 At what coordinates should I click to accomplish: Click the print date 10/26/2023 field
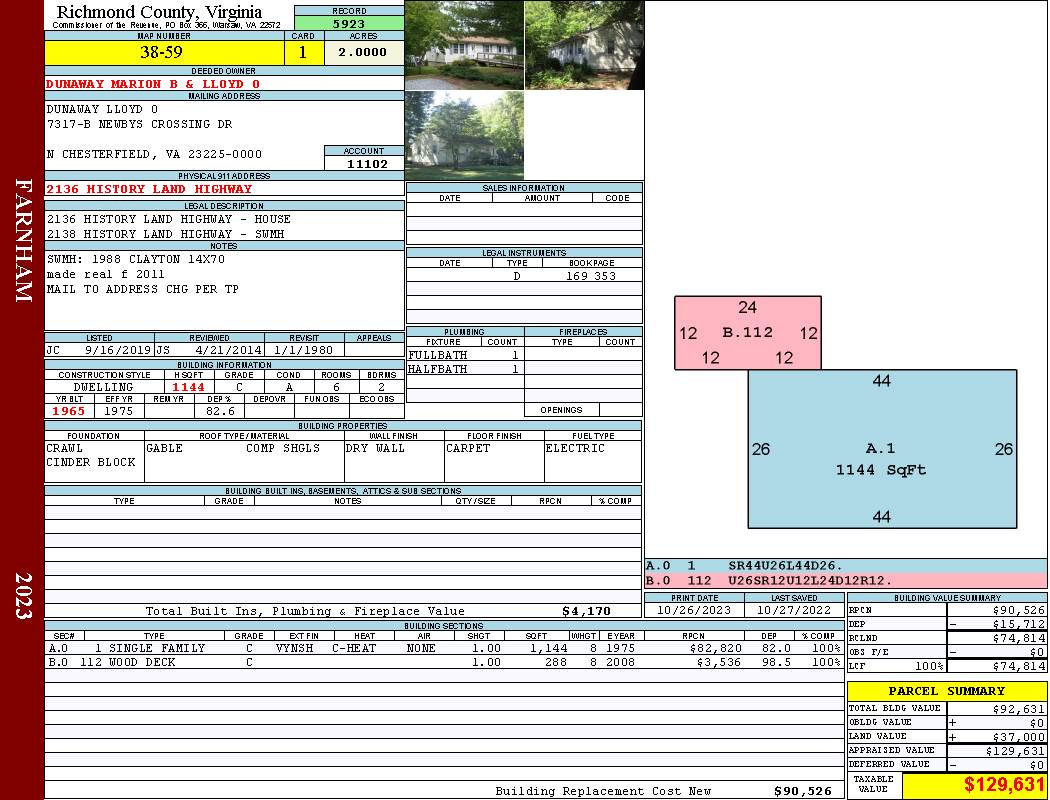pyautogui.click(x=694, y=610)
